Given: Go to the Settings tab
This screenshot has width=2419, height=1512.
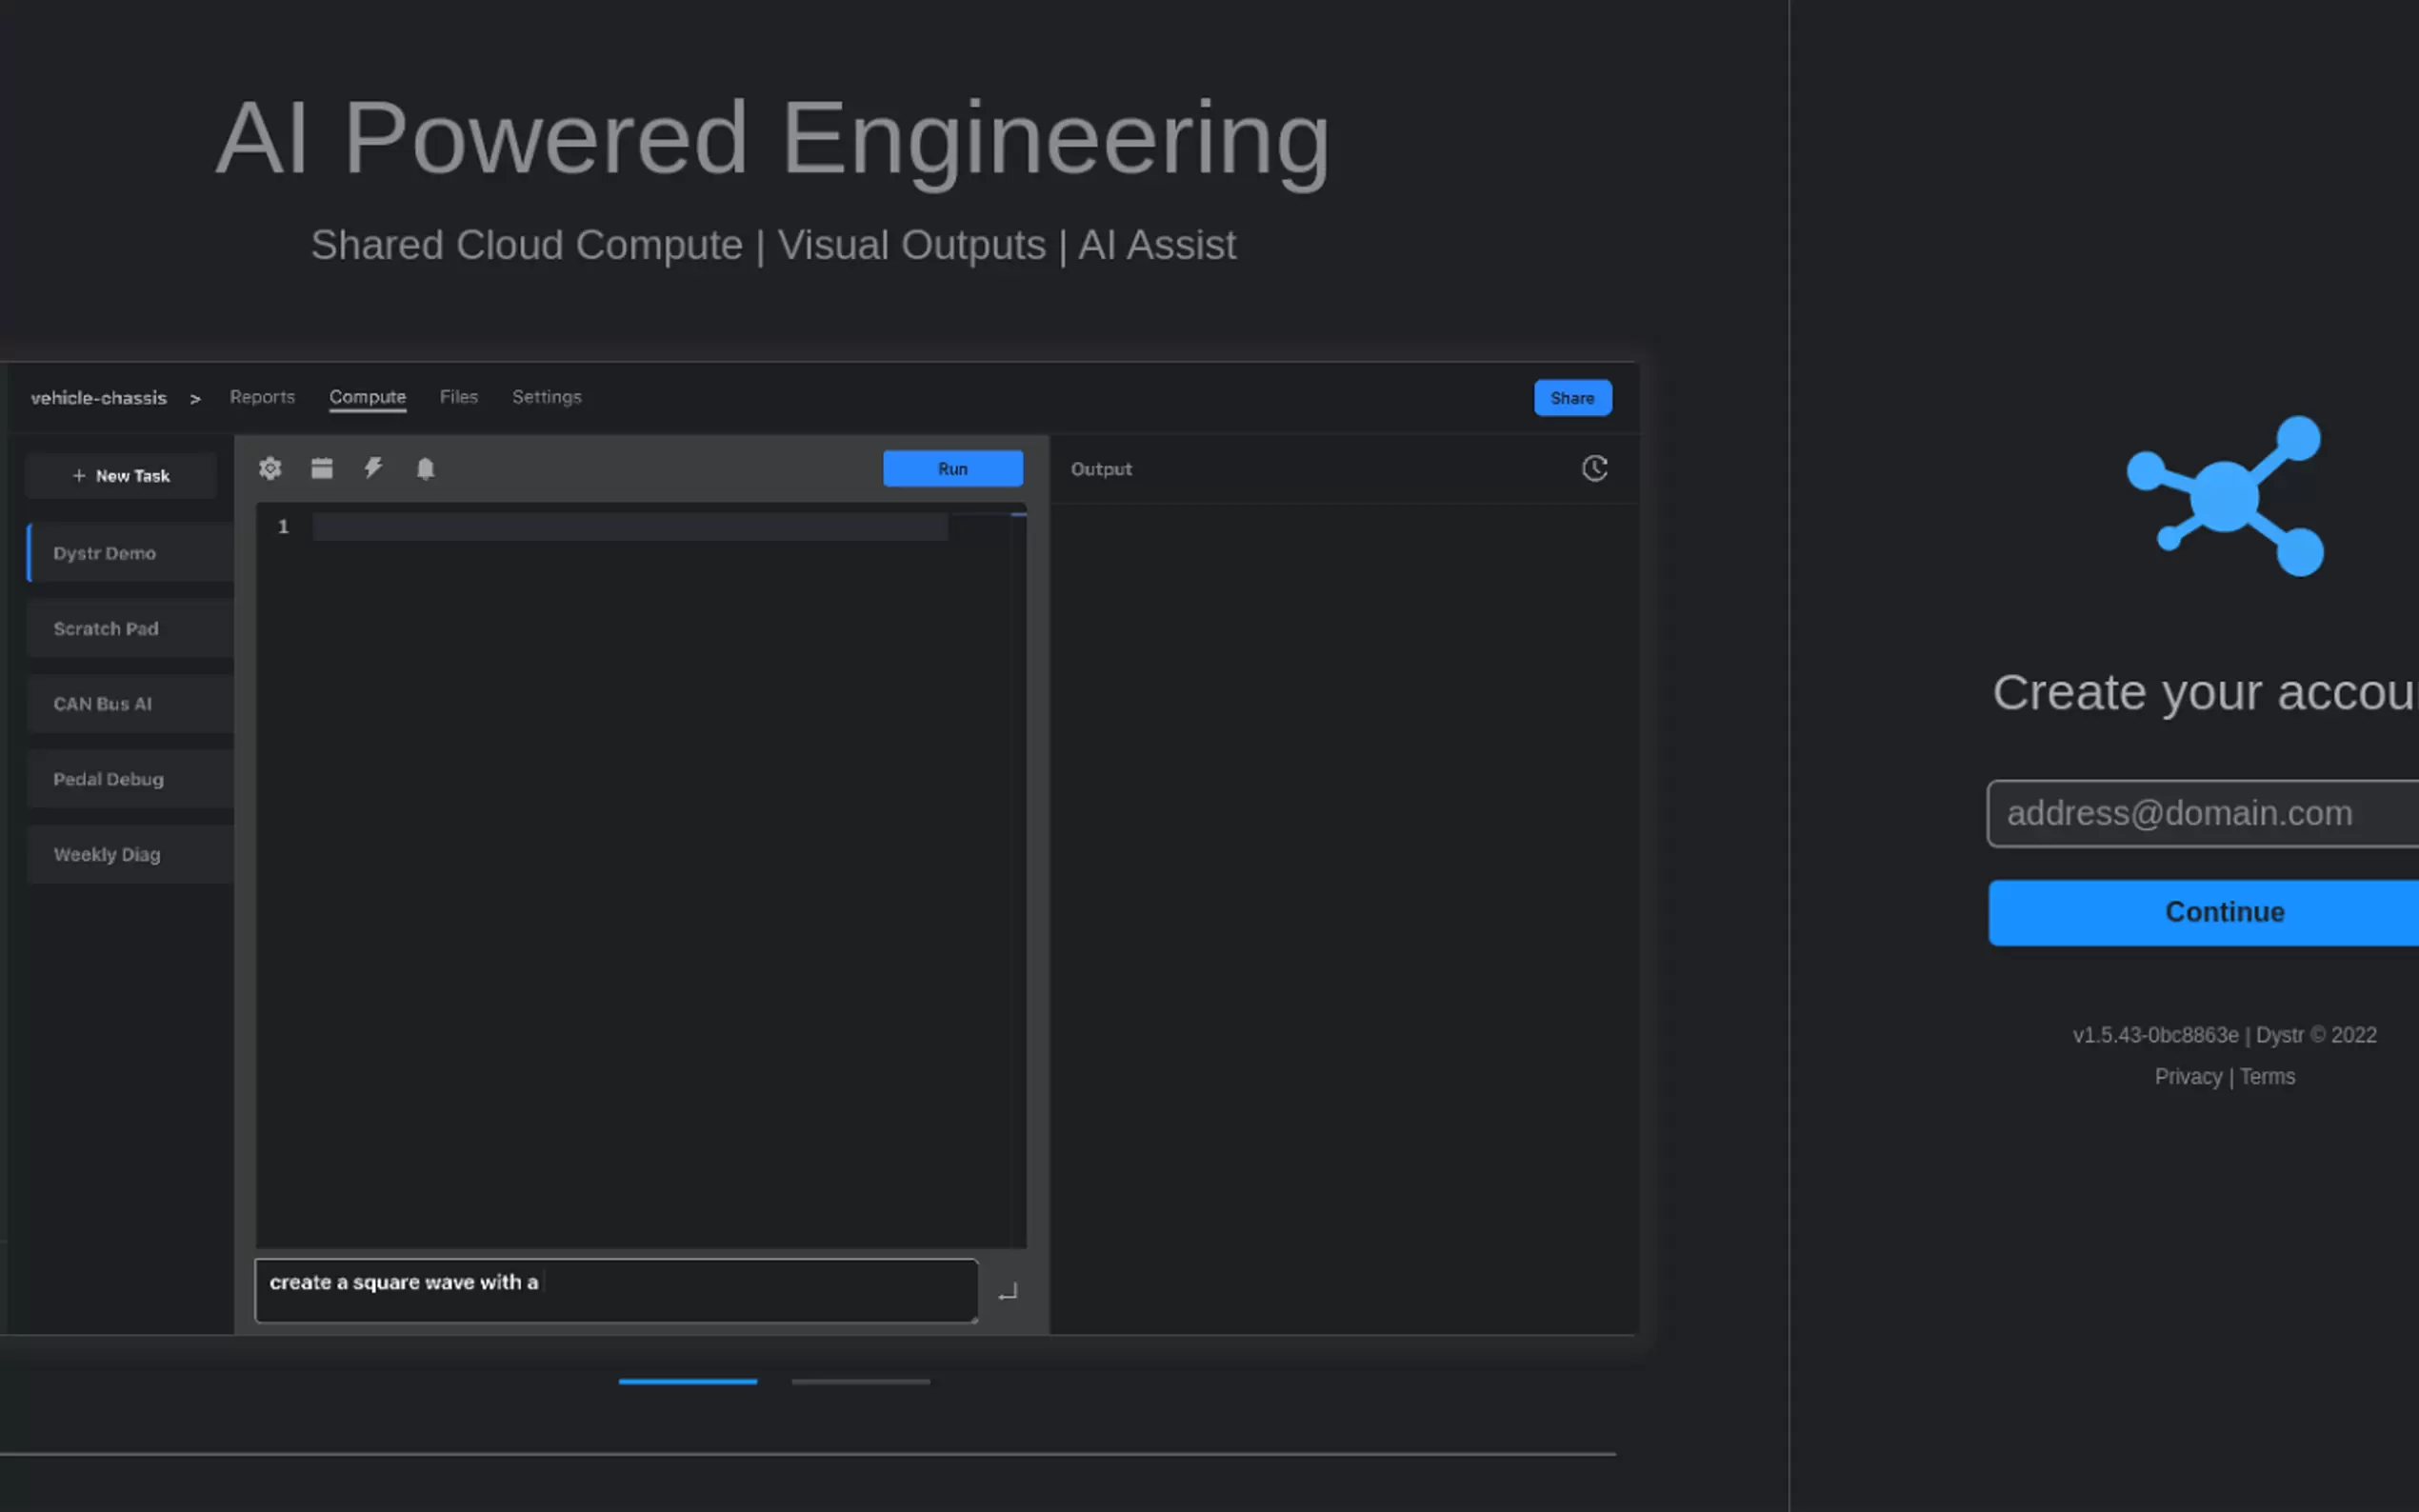Looking at the screenshot, I should [x=546, y=397].
